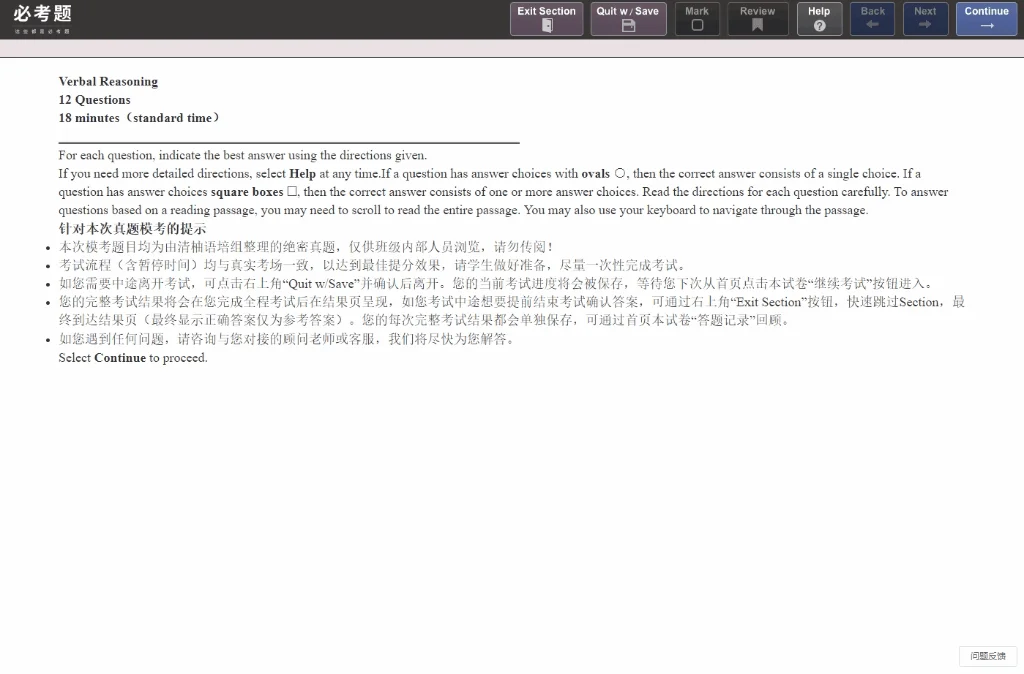This screenshot has width=1024, height=674.
Task: Click the bold word Help in directions
Action: pos(302,174)
